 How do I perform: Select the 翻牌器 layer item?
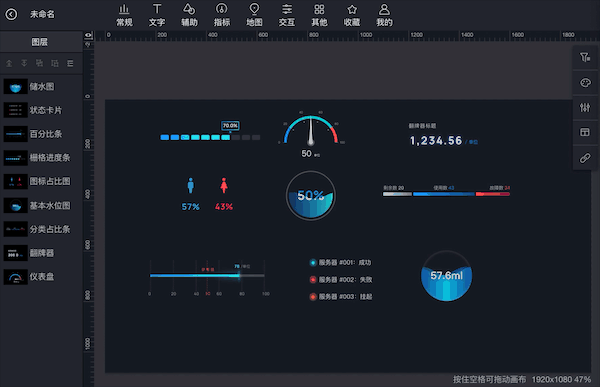tap(41, 253)
